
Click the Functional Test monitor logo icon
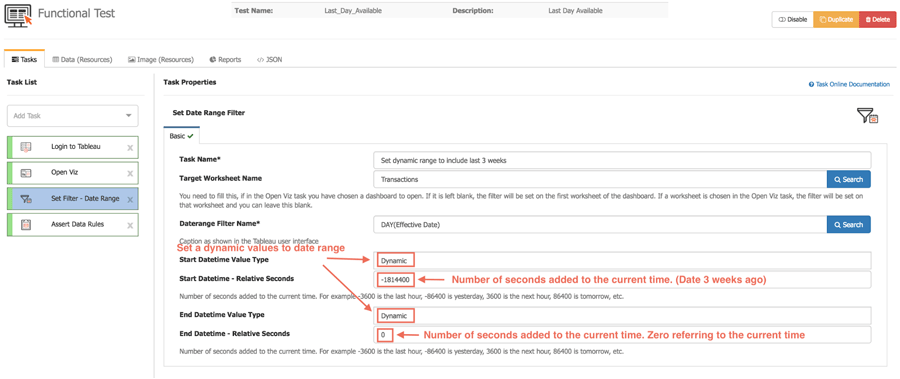pyautogui.click(x=18, y=15)
